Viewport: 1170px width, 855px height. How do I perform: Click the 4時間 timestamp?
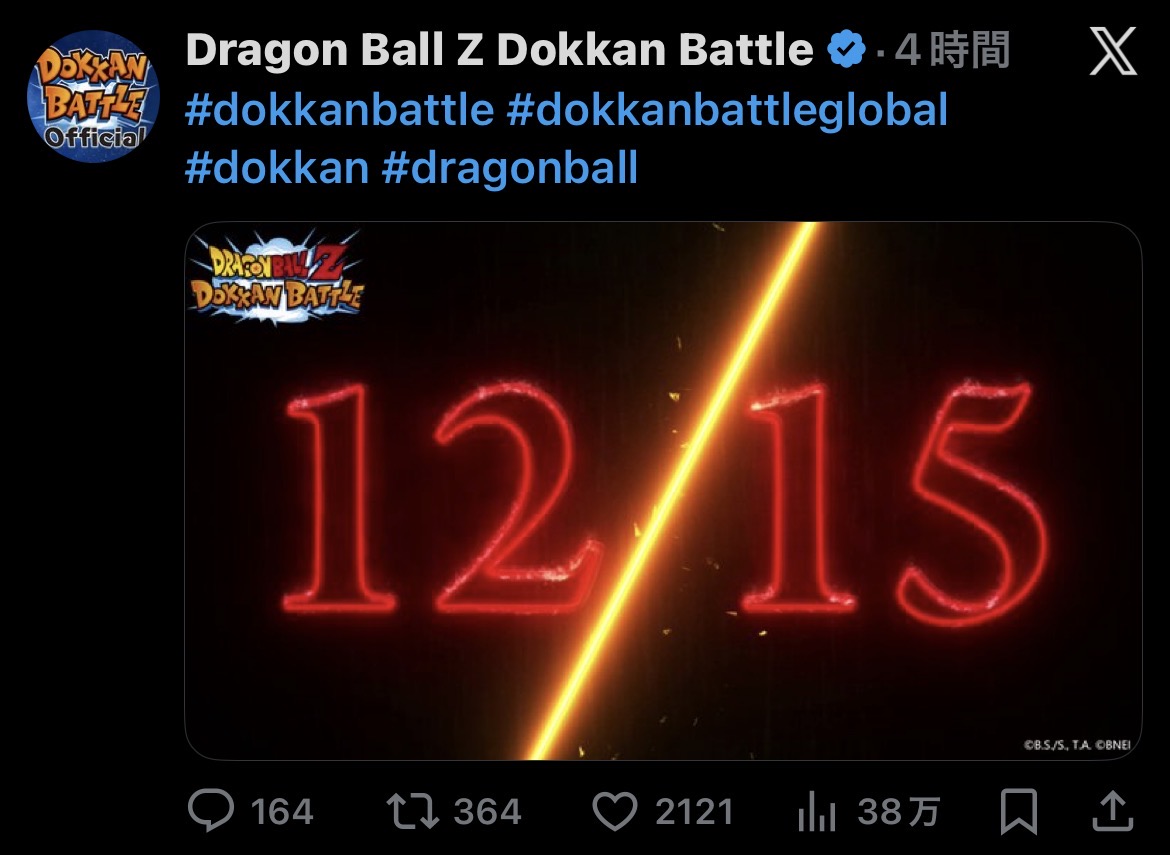click(951, 50)
